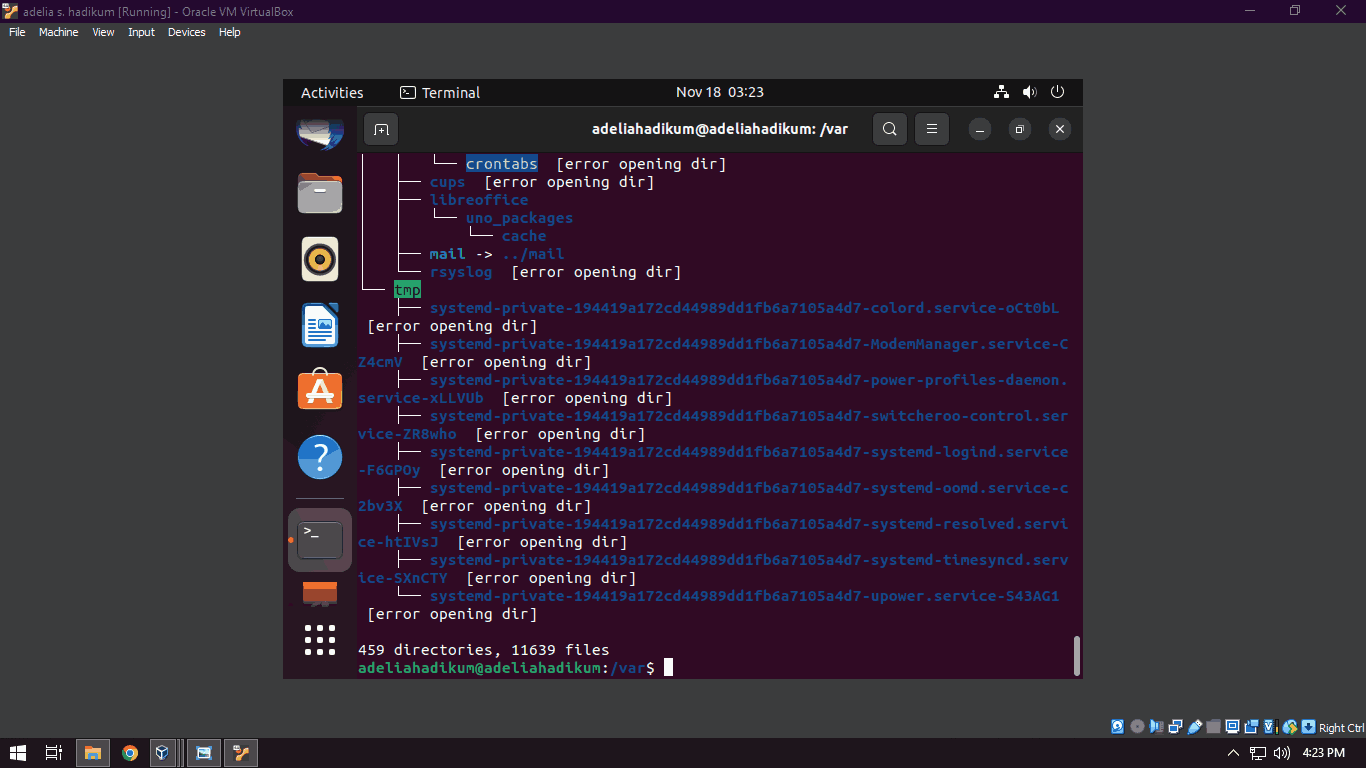Click the VirtualBox CPU virtualization indicator
The width and height of the screenshot is (1366, 768).
[x=1271, y=727]
